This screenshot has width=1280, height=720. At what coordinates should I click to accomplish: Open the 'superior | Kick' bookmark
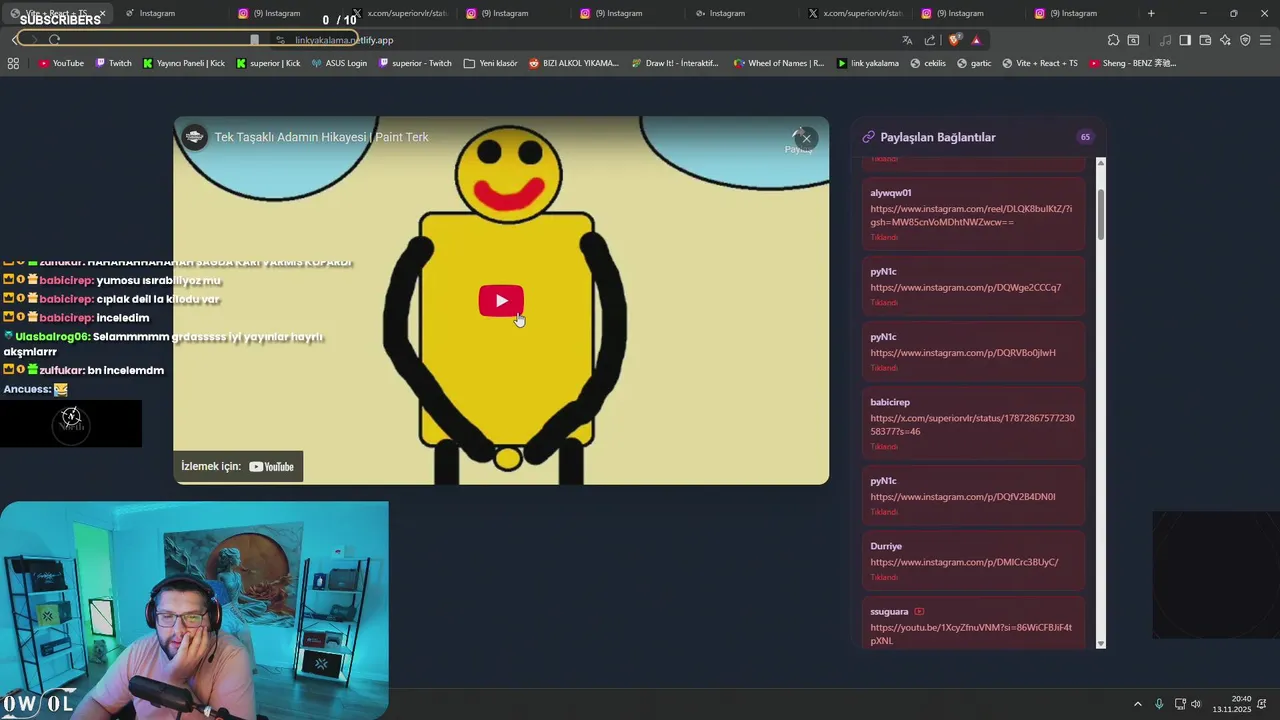point(268,63)
